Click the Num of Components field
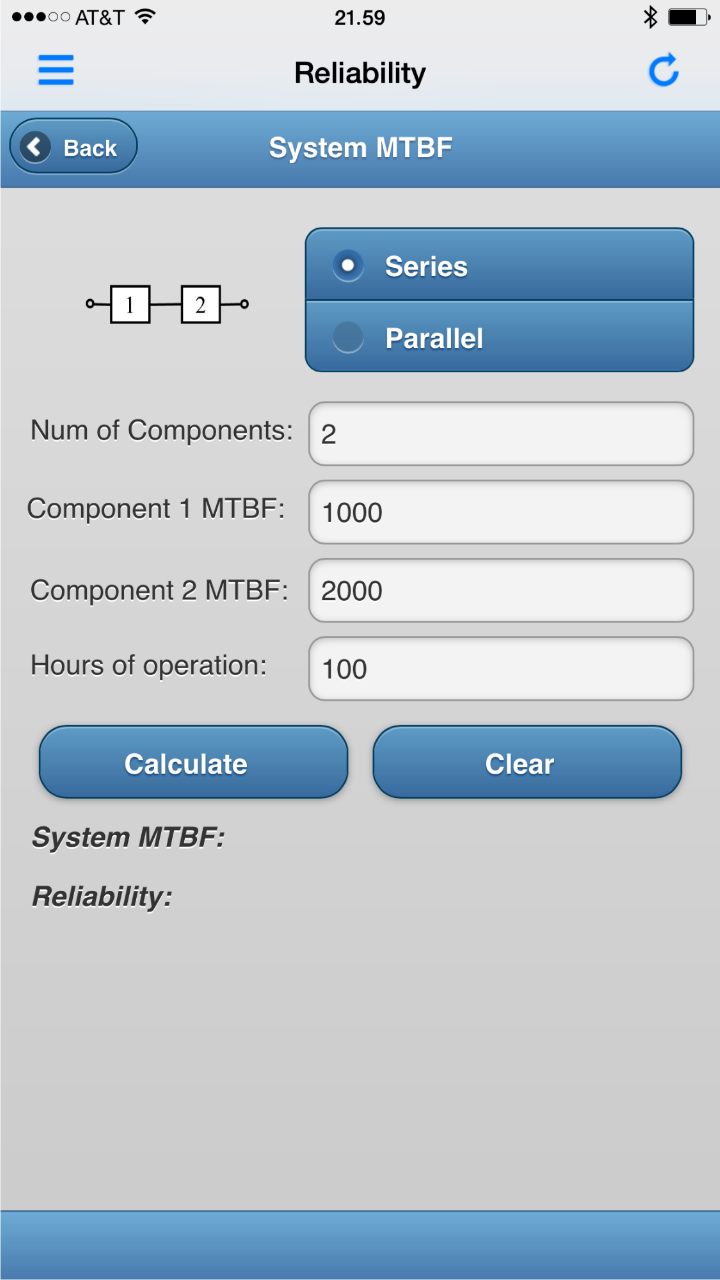Viewport: 720px width, 1280px height. click(499, 433)
